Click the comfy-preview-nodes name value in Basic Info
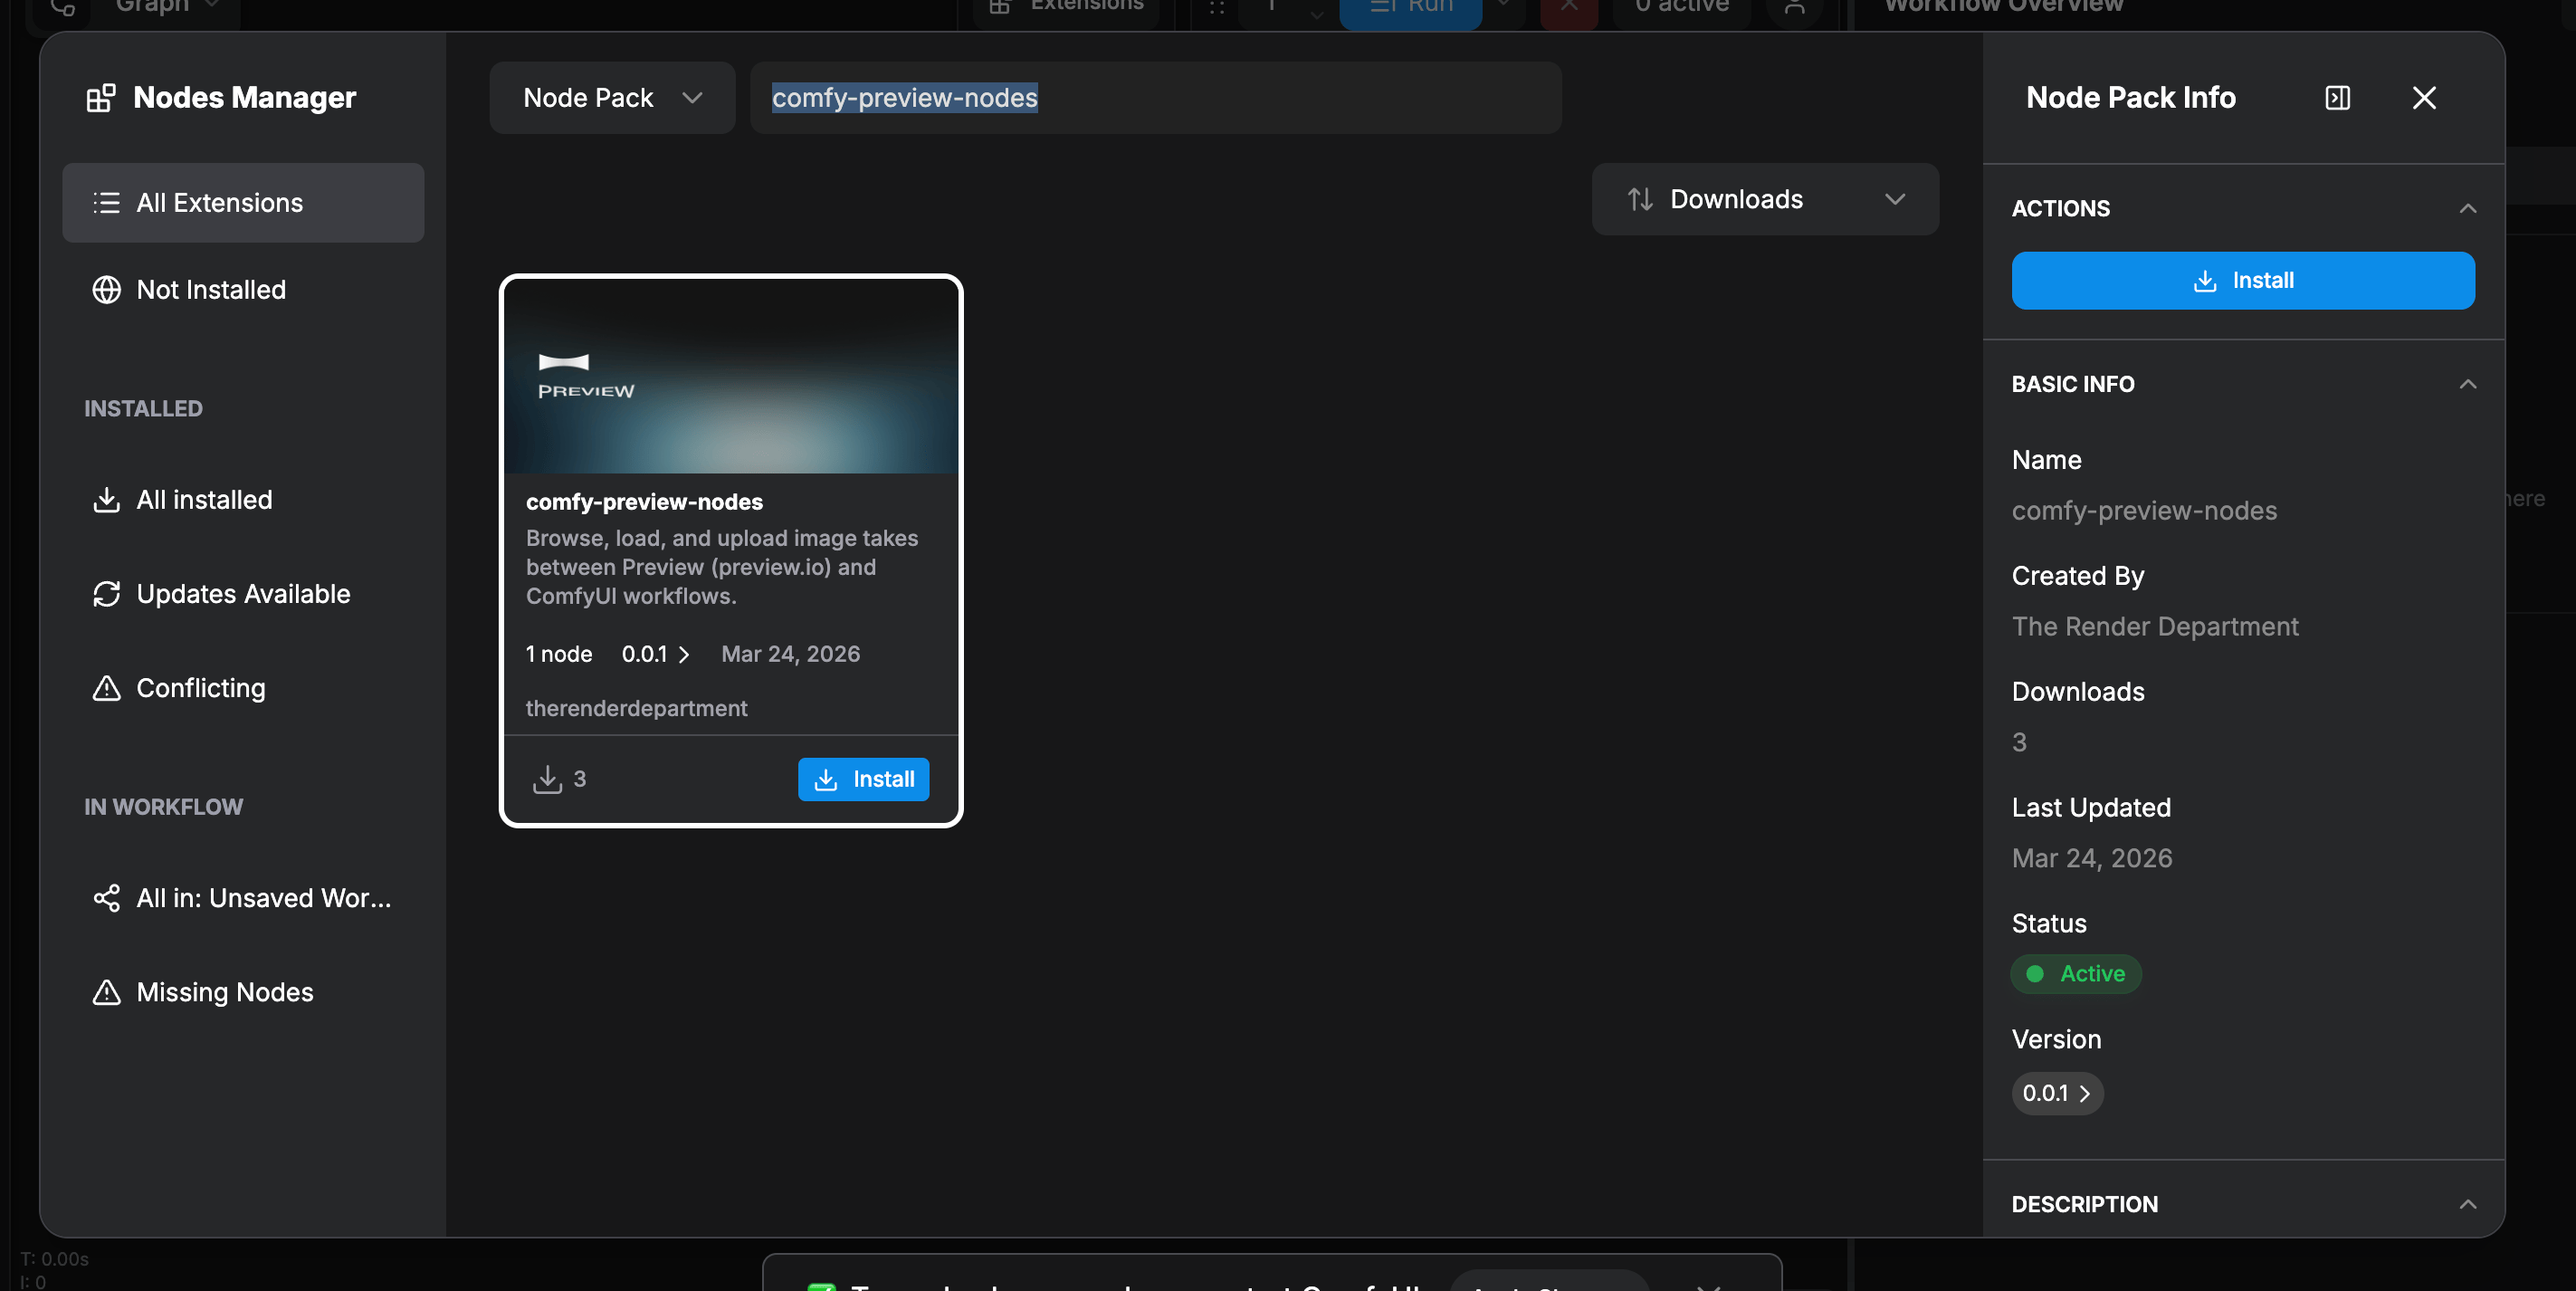The width and height of the screenshot is (2576, 1291). coord(2144,511)
